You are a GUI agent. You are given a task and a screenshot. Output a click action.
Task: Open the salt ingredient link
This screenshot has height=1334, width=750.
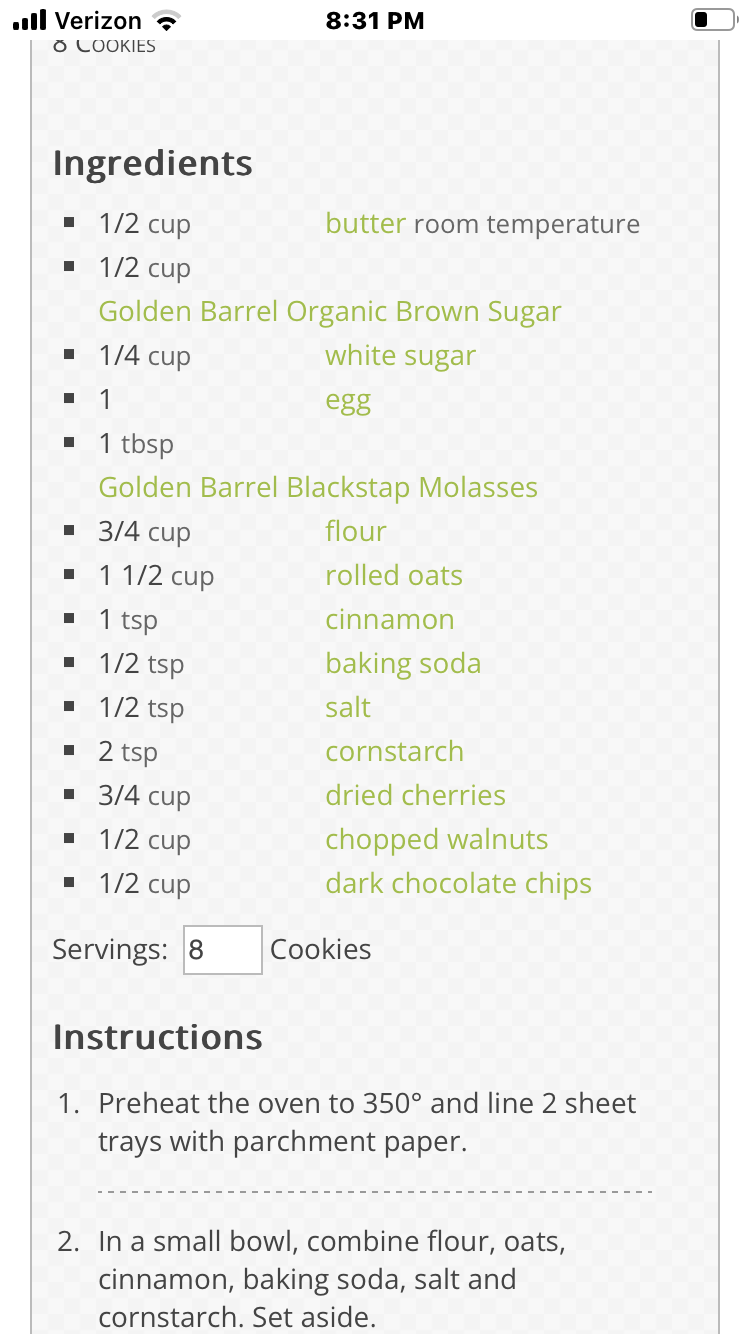[x=347, y=708]
